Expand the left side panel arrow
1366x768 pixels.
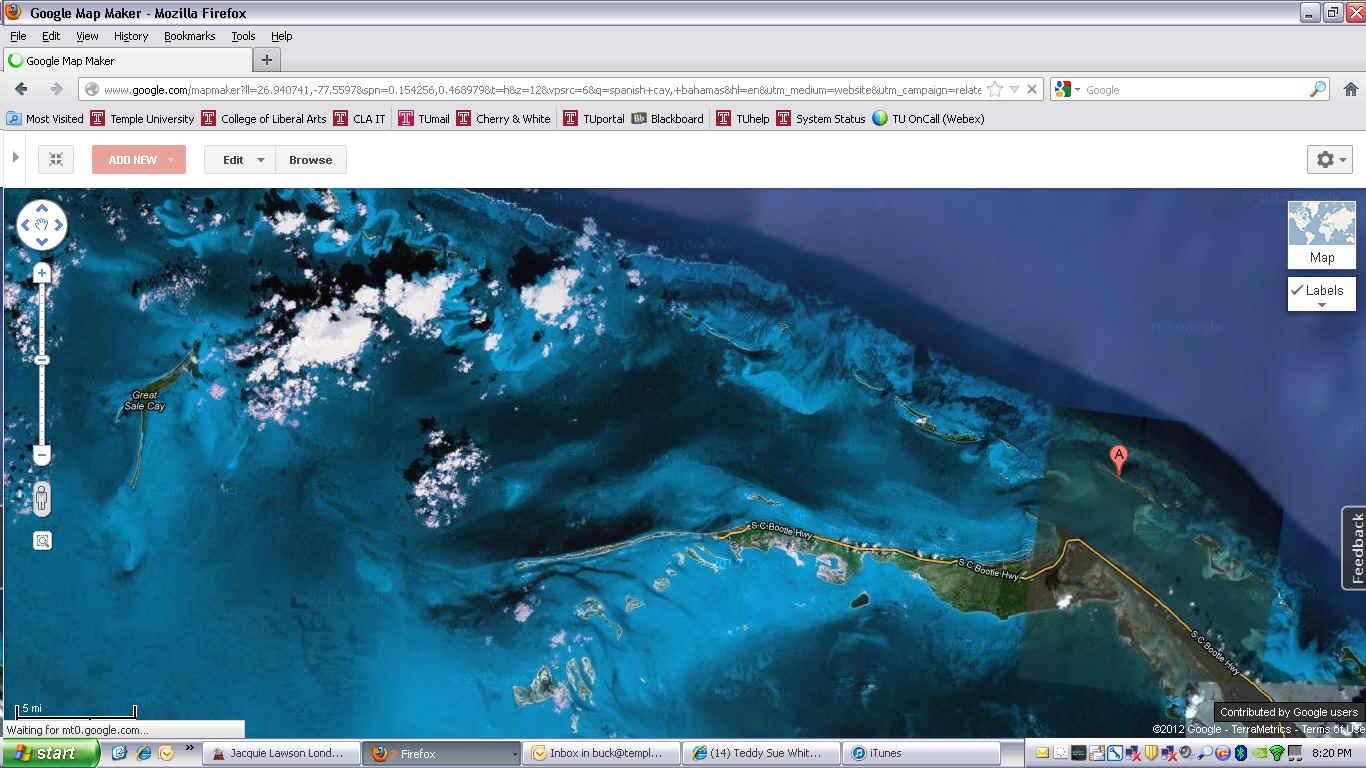click(x=15, y=158)
